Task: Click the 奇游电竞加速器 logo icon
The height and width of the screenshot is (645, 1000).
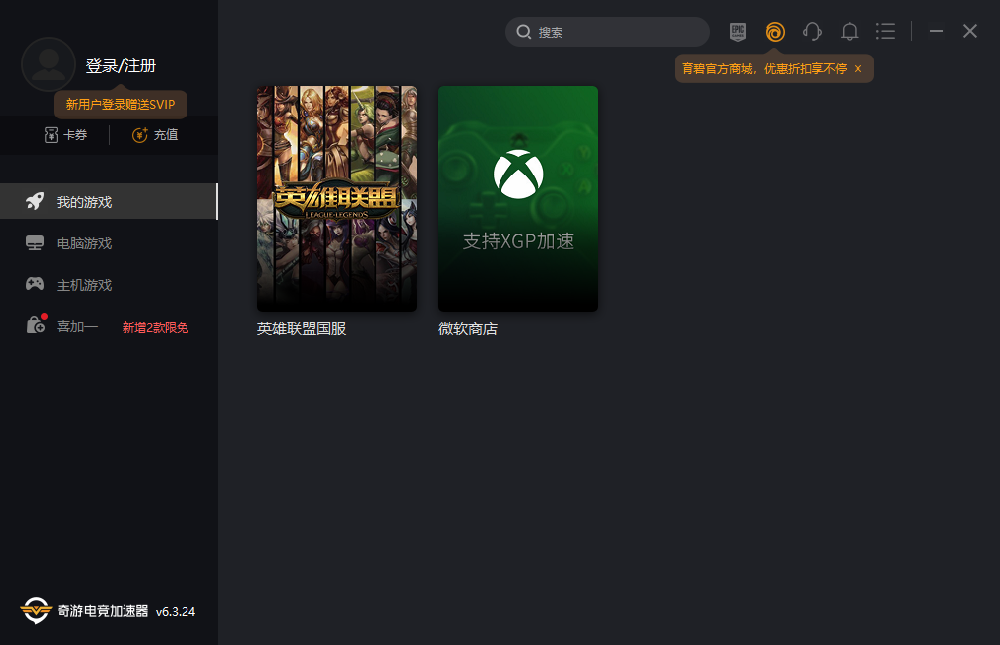Action: 36,611
